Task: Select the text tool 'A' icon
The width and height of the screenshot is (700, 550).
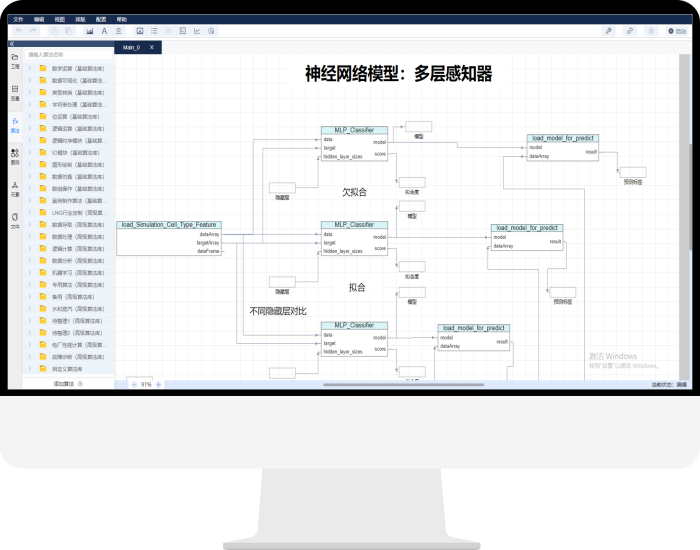Action: pyautogui.click(x=104, y=31)
